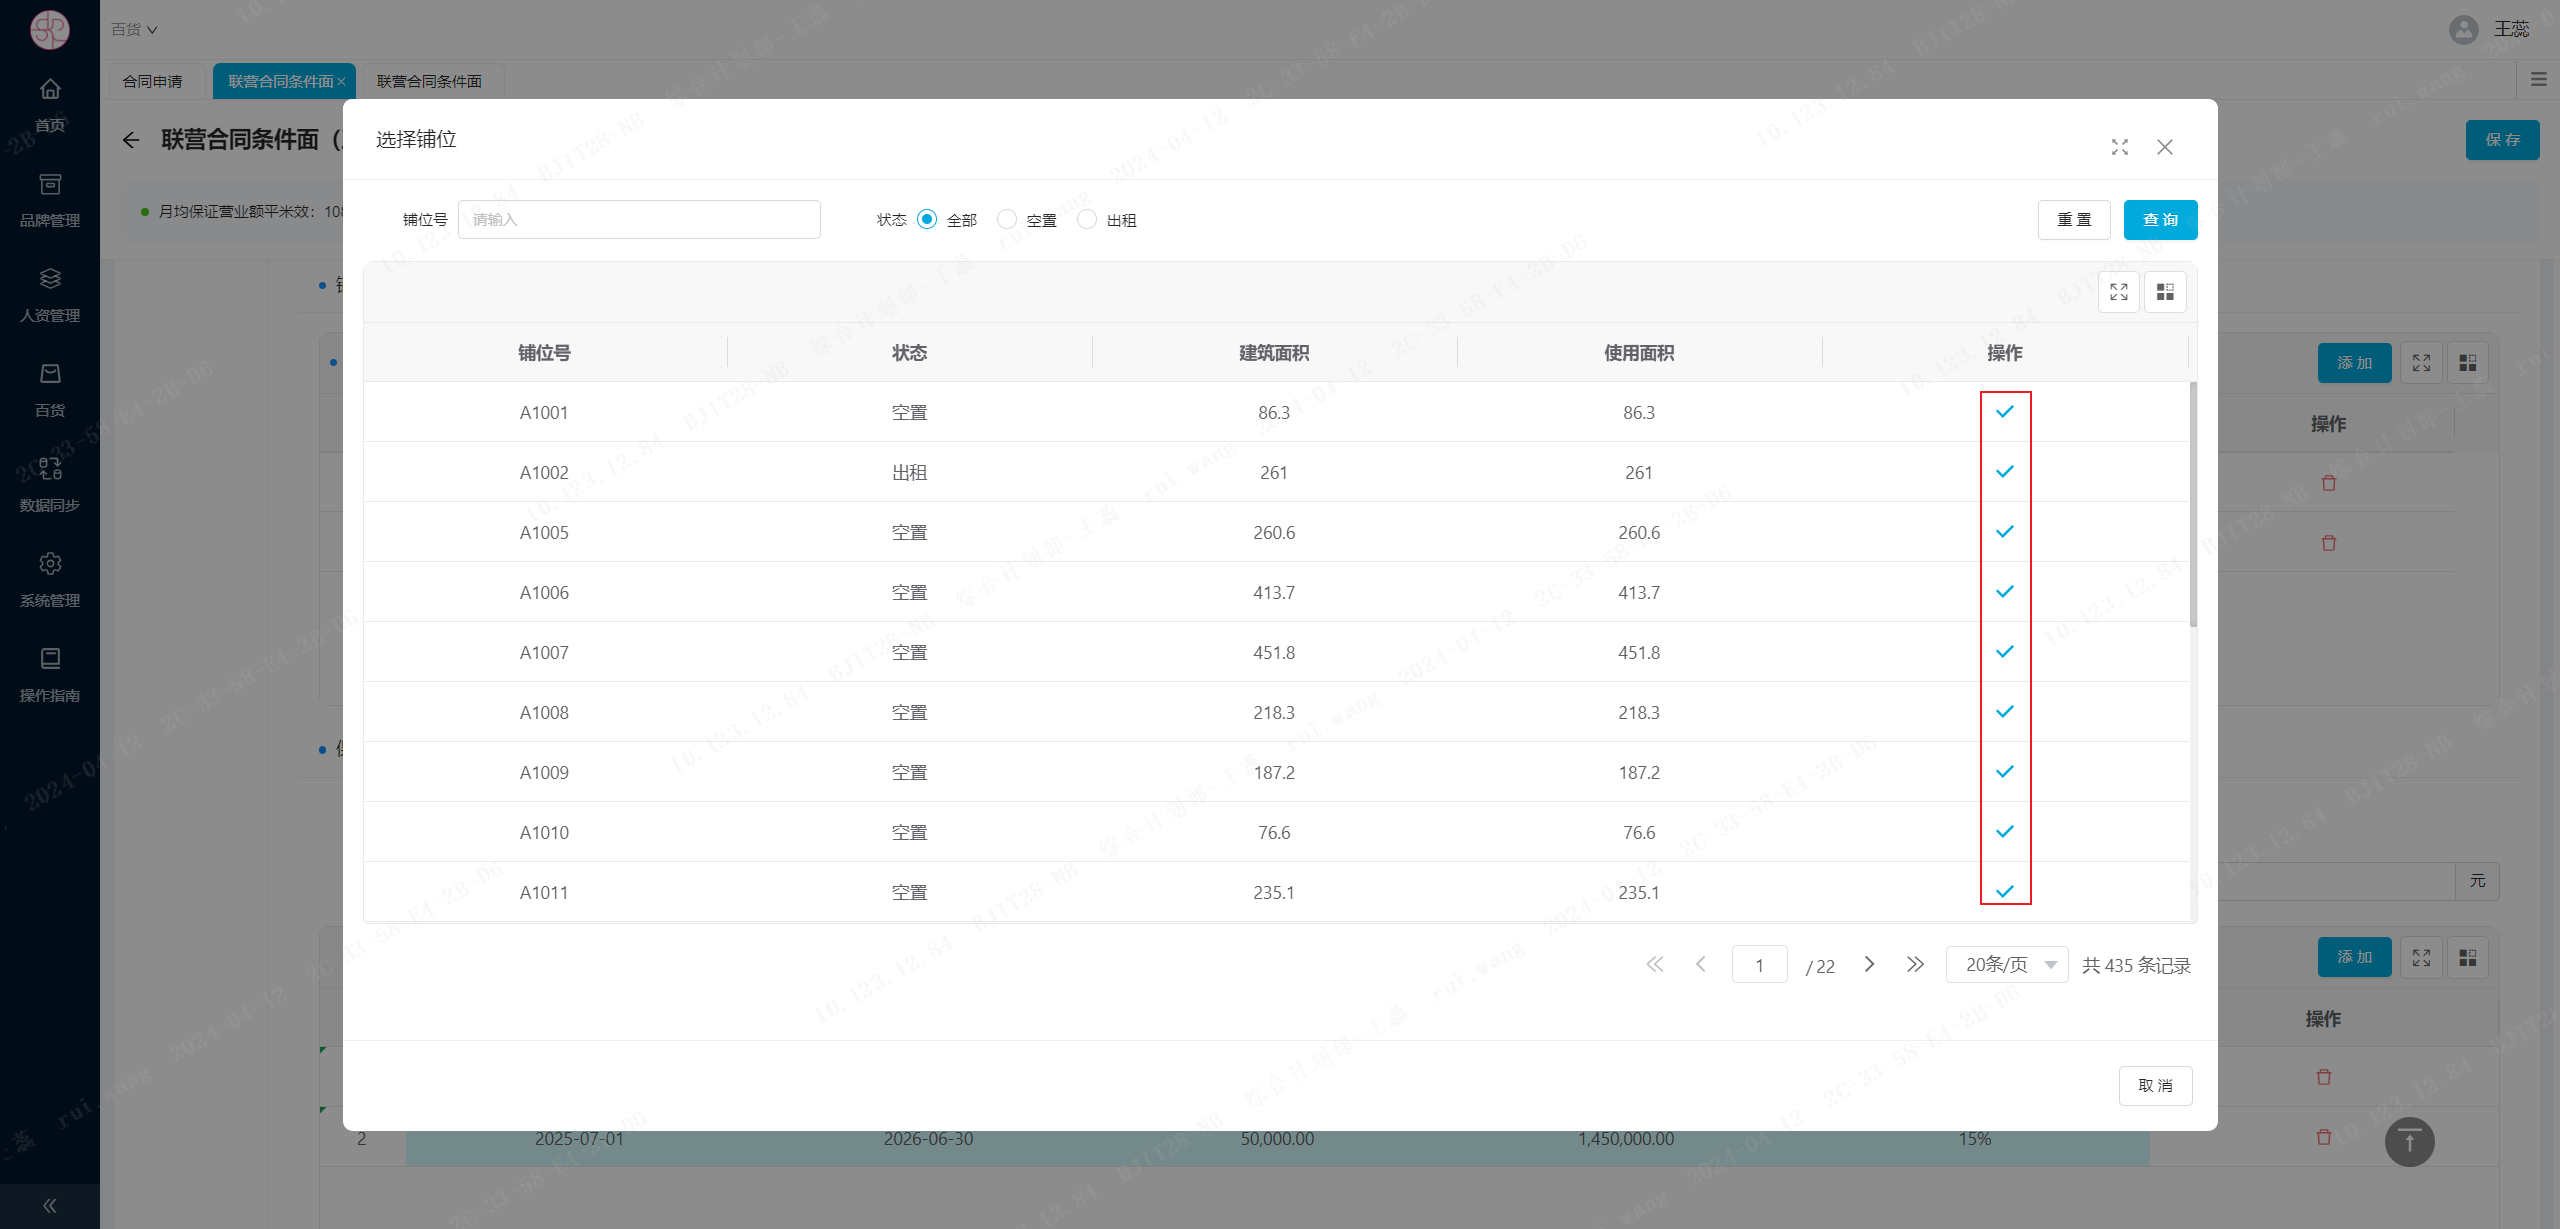Screen dimensions: 2560x1229
Task: Click the 取消 cancel button
Action: click(x=2156, y=1086)
